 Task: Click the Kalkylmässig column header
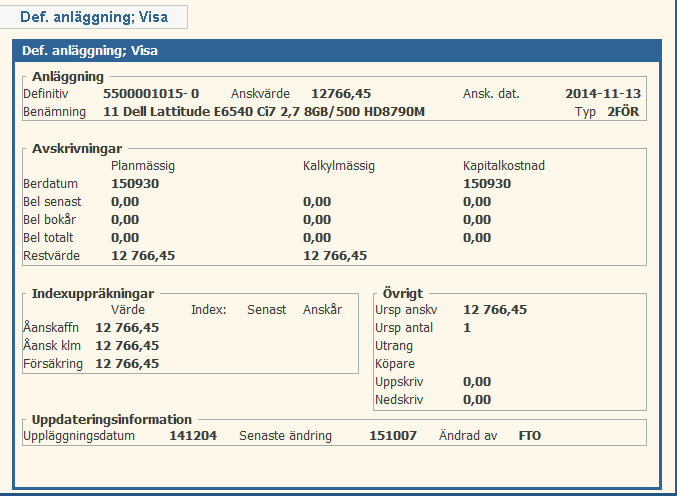pyautogui.click(x=339, y=166)
